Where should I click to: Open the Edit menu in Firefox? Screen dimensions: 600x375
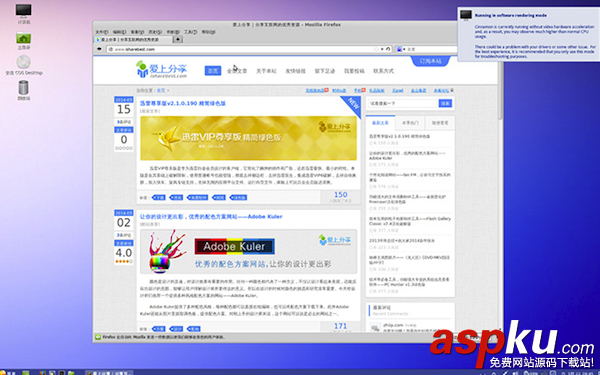pos(119,32)
